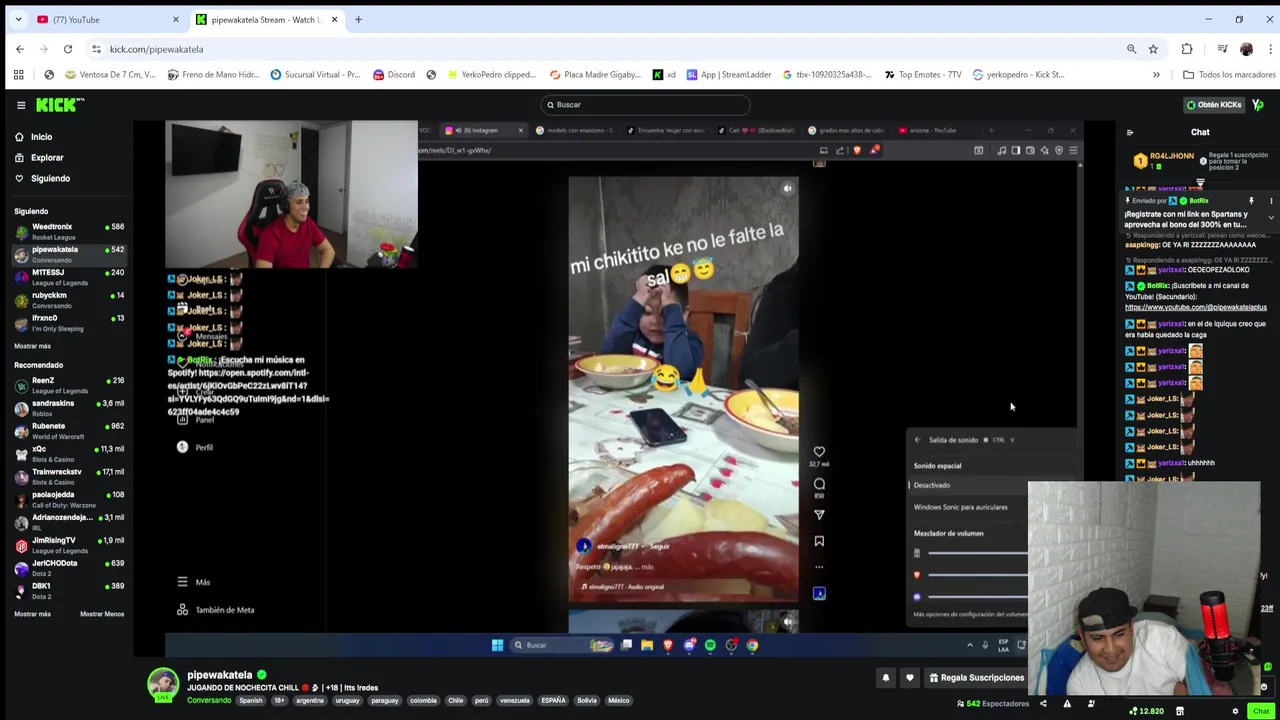Image resolution: width=1280 pixels, height=720 pixels.
Task: Open MTTESSJ channel in sidebar
Action: (69, 277)
